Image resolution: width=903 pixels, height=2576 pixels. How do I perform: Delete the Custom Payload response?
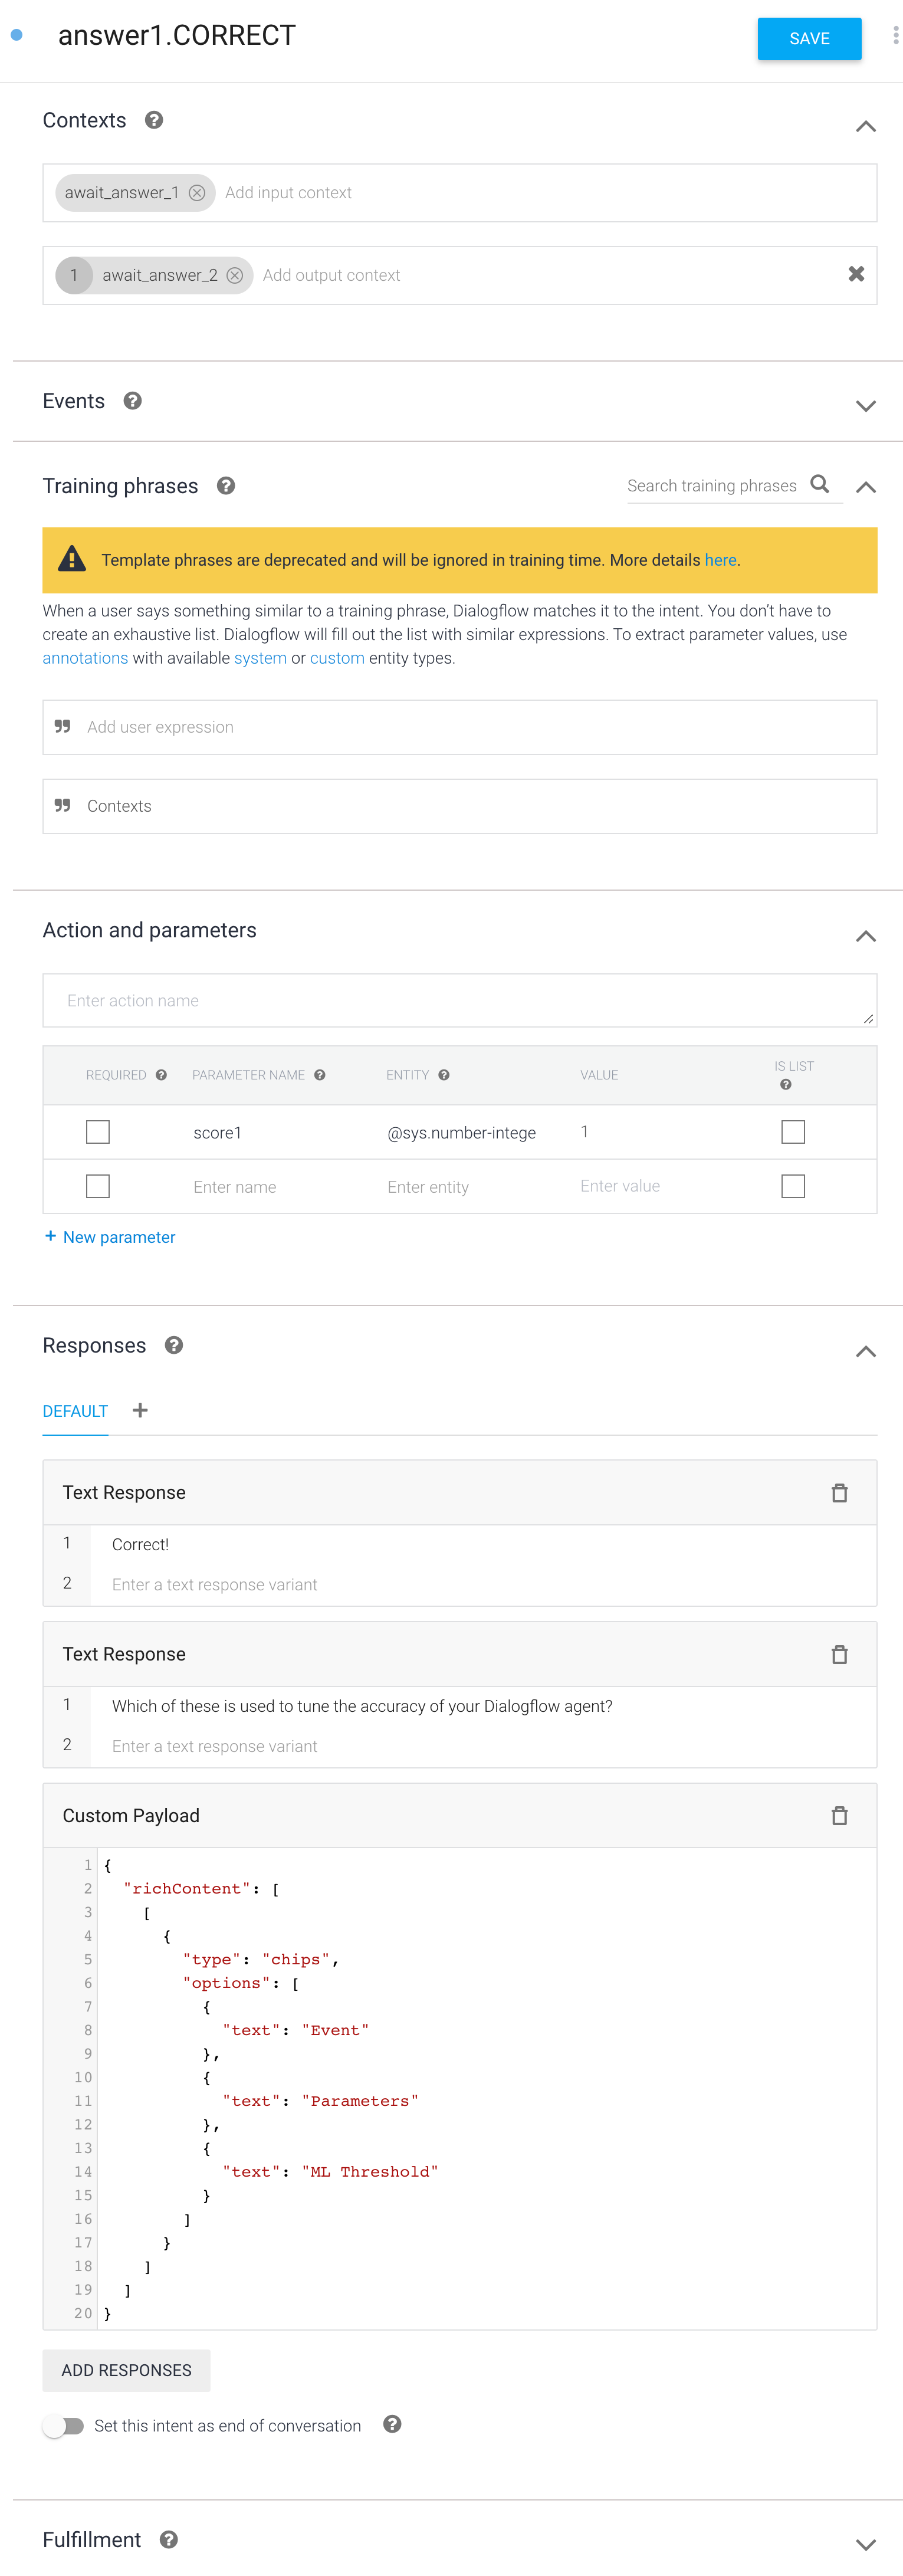[x=839, y=1815]
